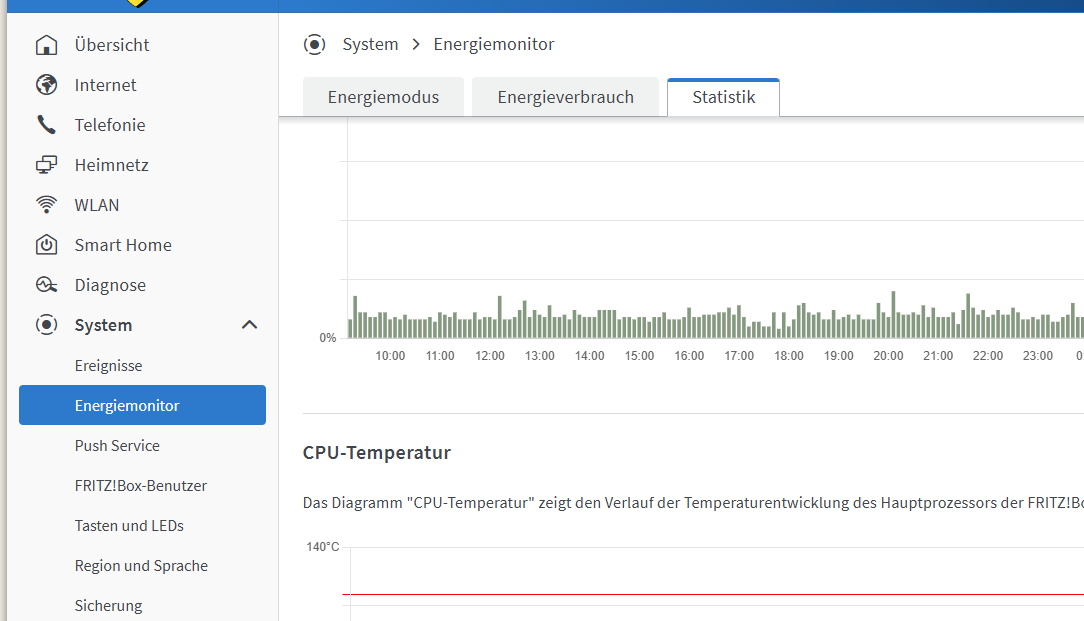Click the red temperature threshold line

(713, 594)
